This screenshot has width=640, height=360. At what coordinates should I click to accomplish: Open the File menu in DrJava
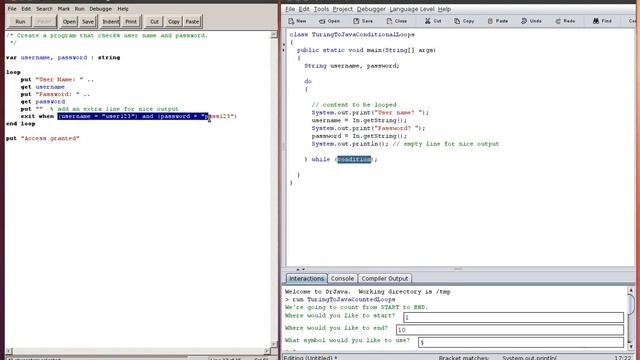[290, 9]
